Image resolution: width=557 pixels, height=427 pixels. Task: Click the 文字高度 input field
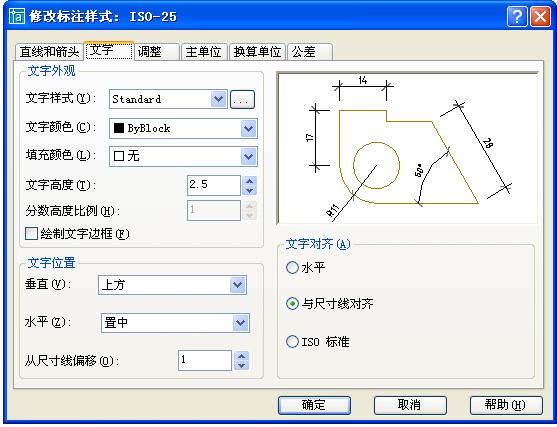tap(214, 185)
